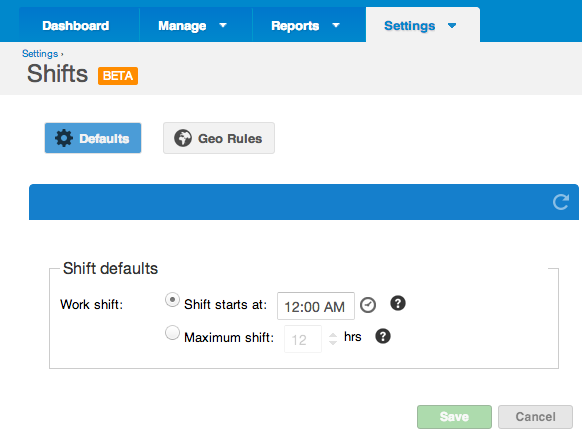Screen dimensions: 582x439
Task: Click the globe icon on Geo Rules
Action: [x=183, y=138]
